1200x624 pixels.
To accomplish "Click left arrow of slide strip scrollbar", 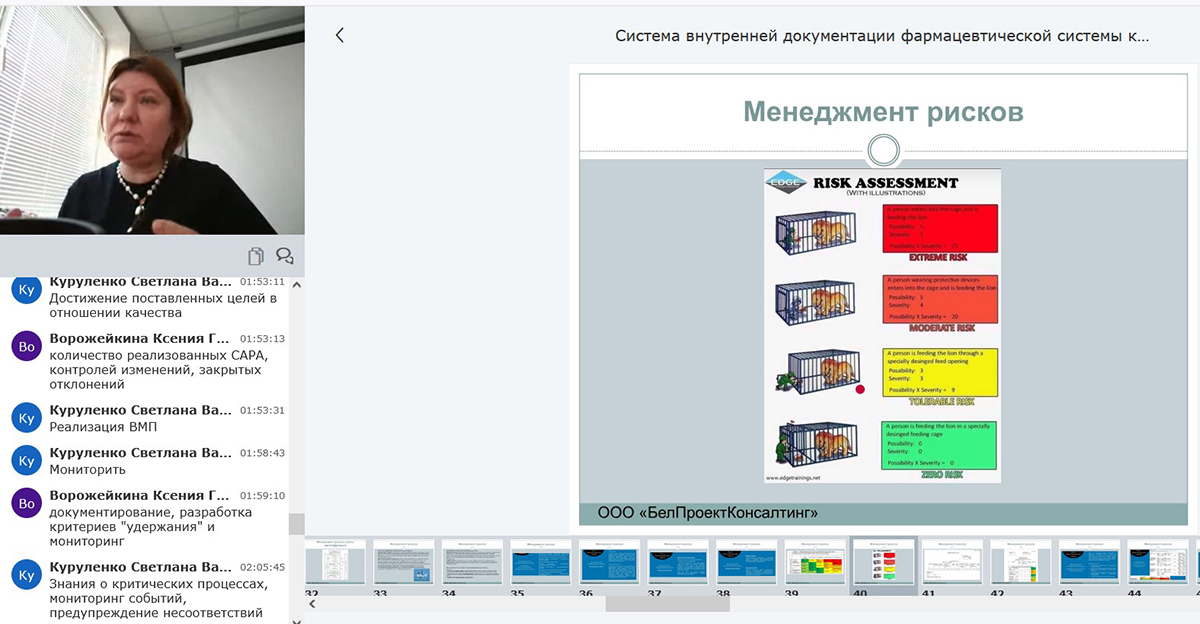I will point(312,604).
